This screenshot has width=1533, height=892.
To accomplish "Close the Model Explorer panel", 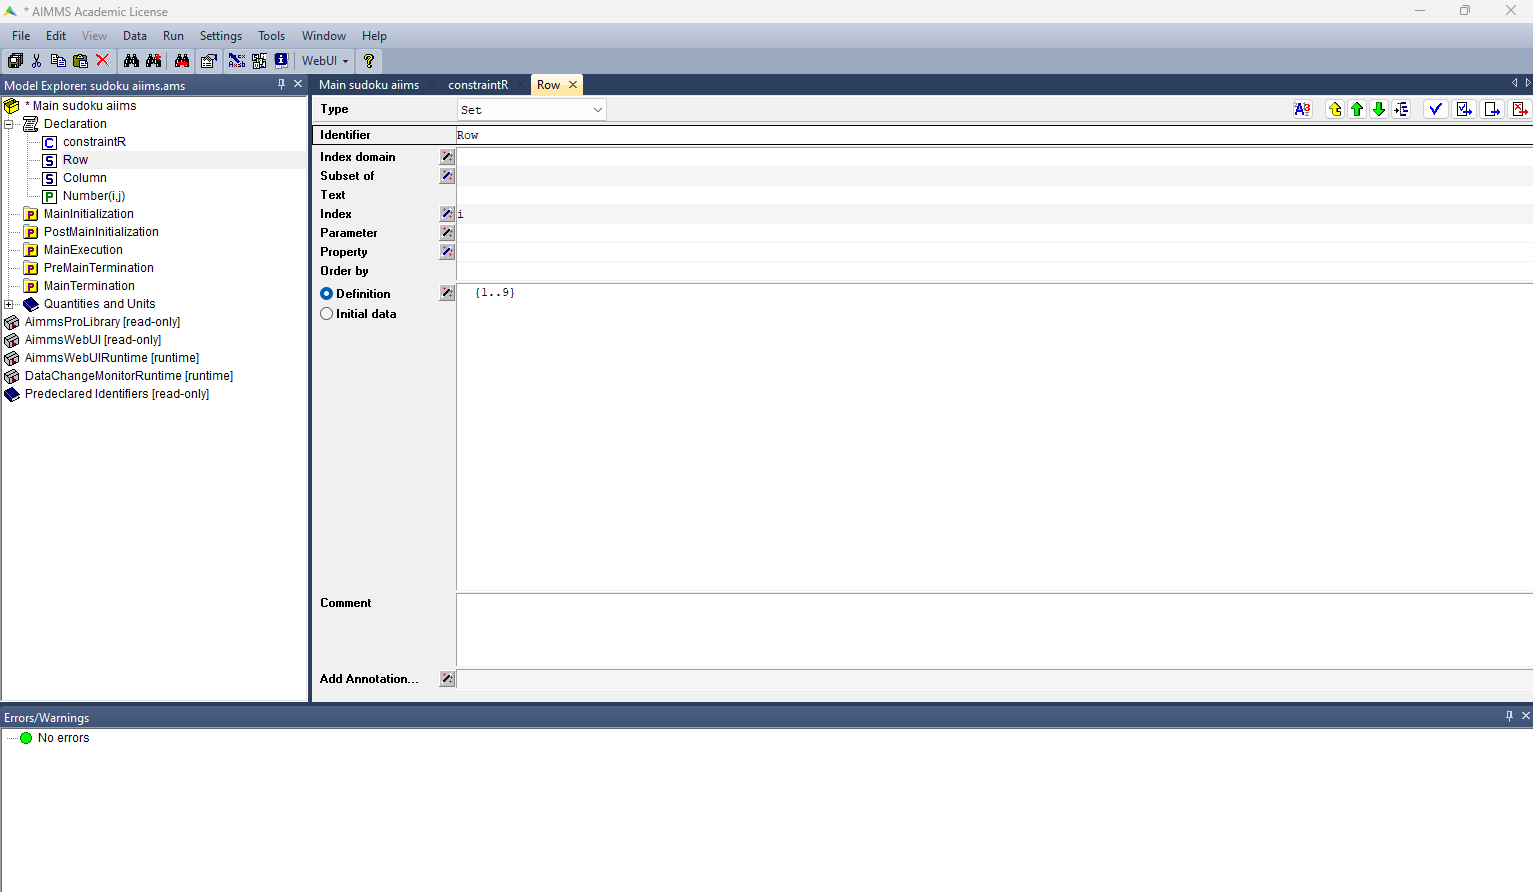I will [298, 84].
